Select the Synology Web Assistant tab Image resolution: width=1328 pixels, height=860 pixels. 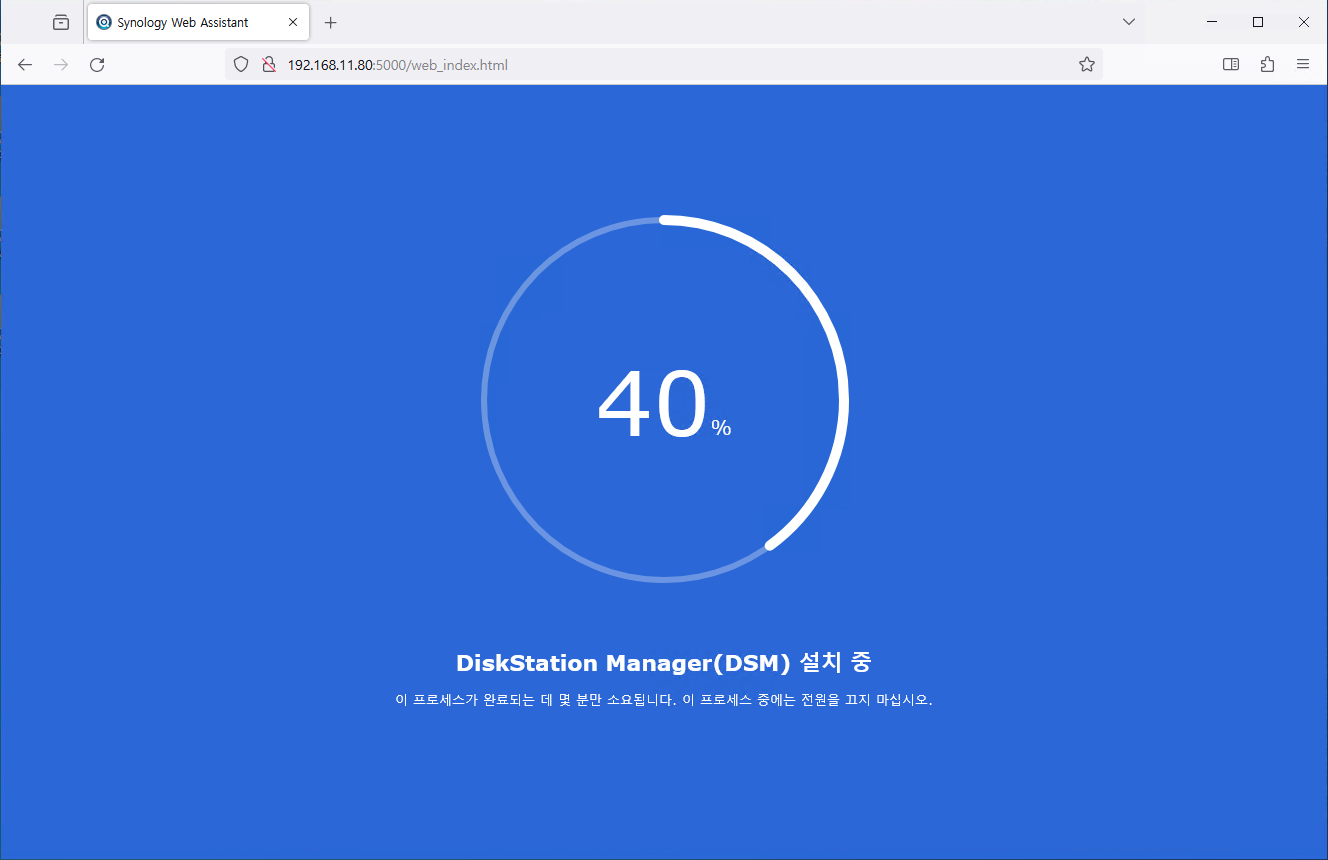click(198, 22)
